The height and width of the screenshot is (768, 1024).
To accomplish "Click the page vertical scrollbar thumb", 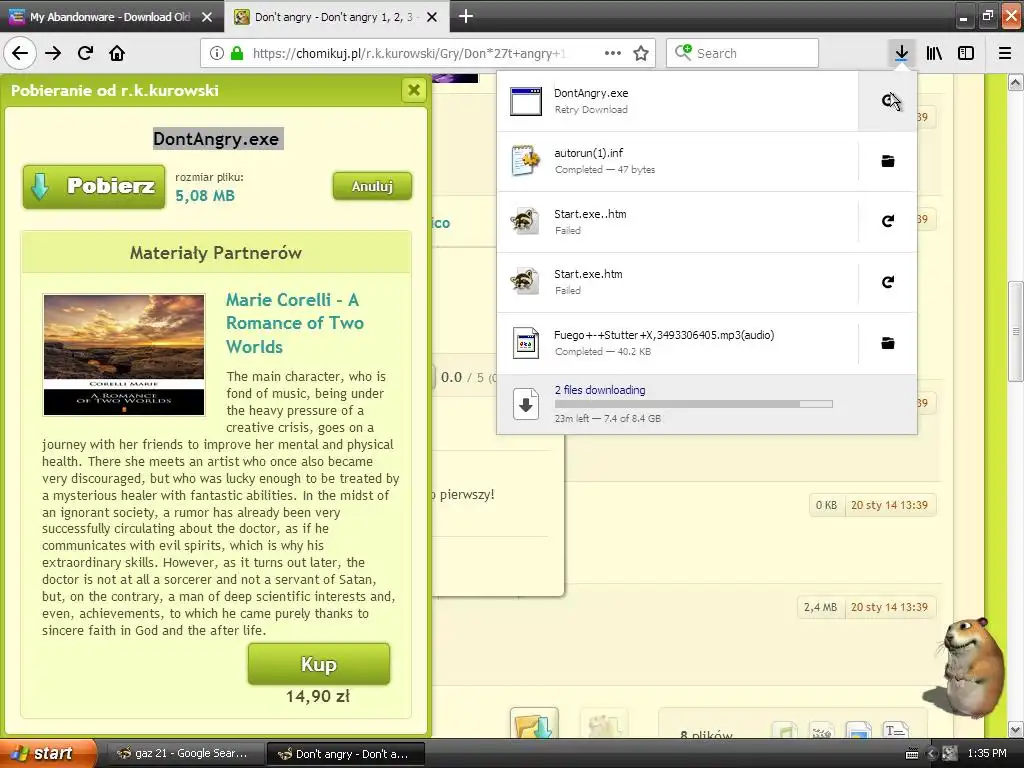I will click(1015, 331).
